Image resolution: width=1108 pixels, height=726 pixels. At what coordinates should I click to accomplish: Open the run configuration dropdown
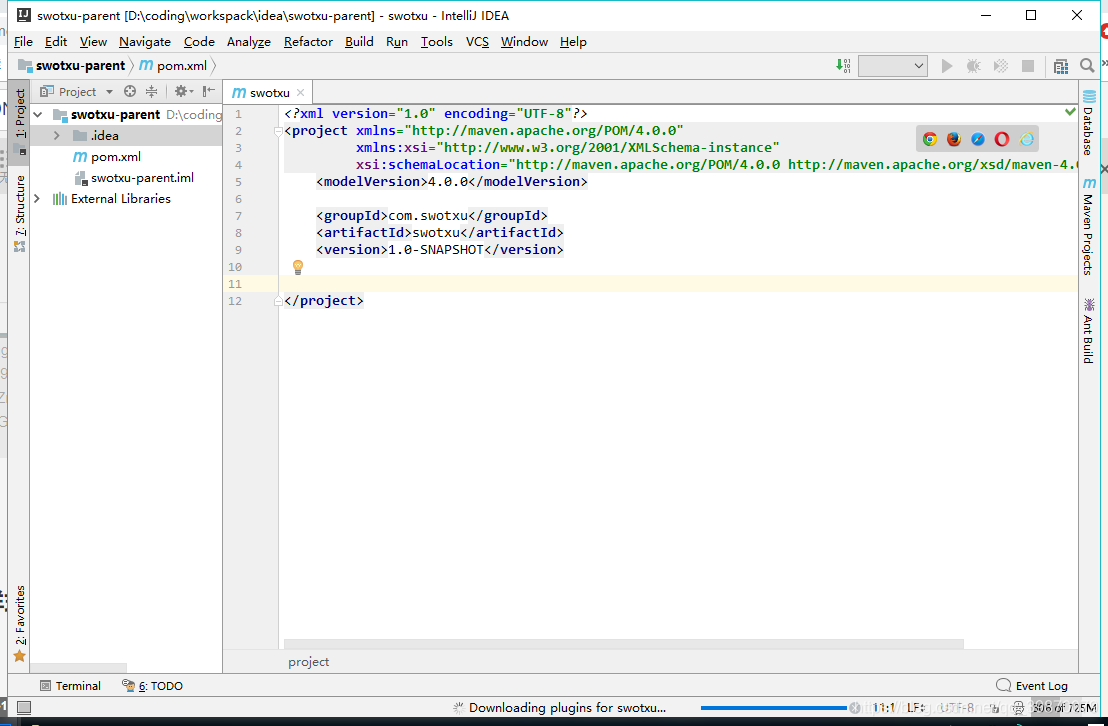(893, 66)
